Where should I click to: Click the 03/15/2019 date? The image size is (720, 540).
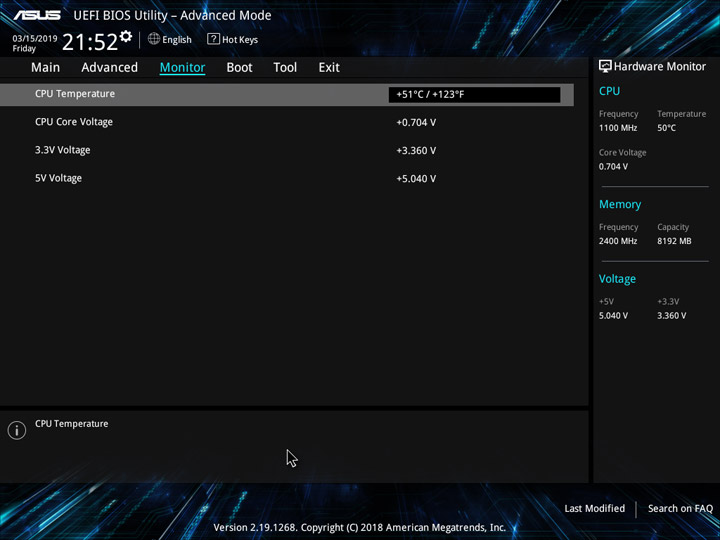(35, 39)
